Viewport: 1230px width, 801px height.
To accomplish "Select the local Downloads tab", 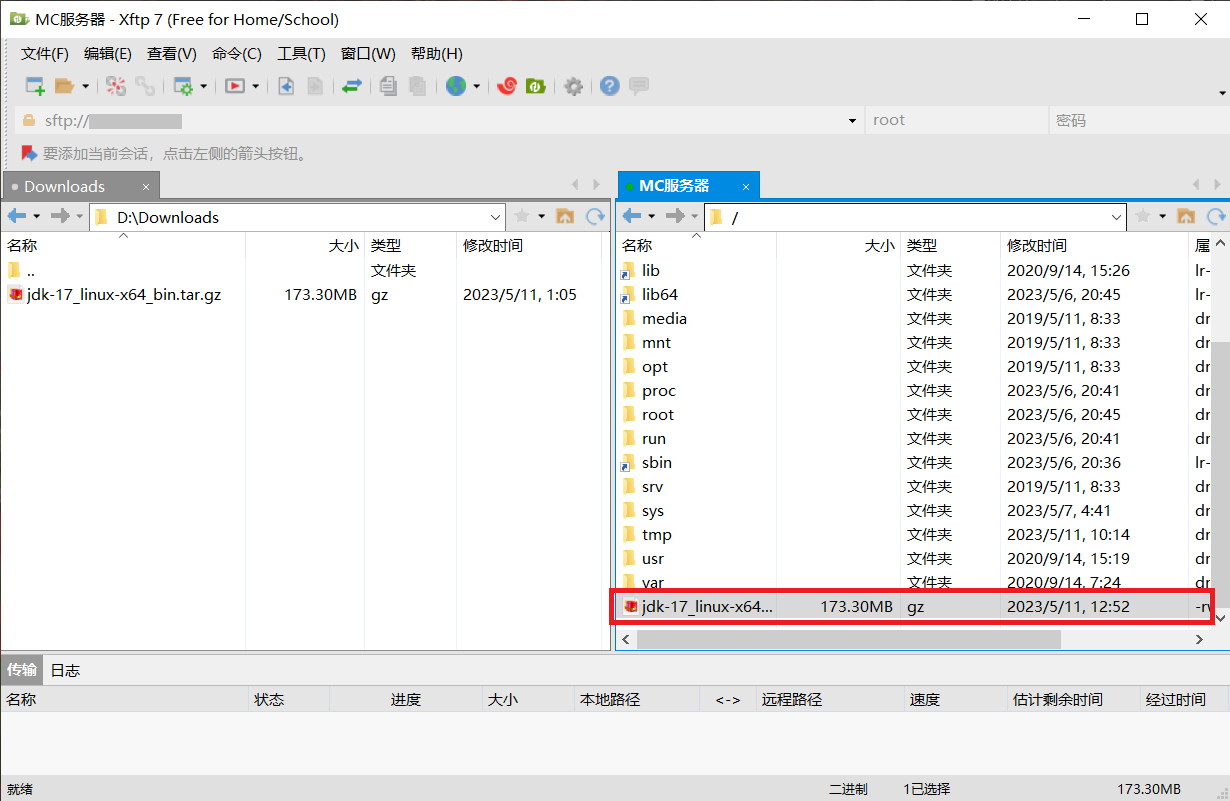I will 65,186.
